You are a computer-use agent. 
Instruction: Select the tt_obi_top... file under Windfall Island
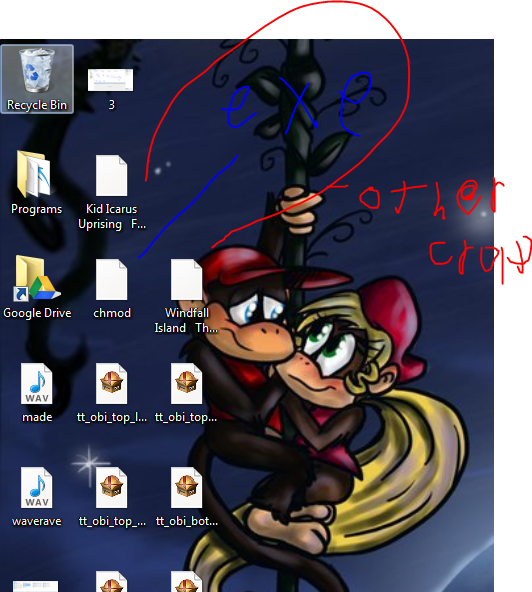click(x=186, y=392)
